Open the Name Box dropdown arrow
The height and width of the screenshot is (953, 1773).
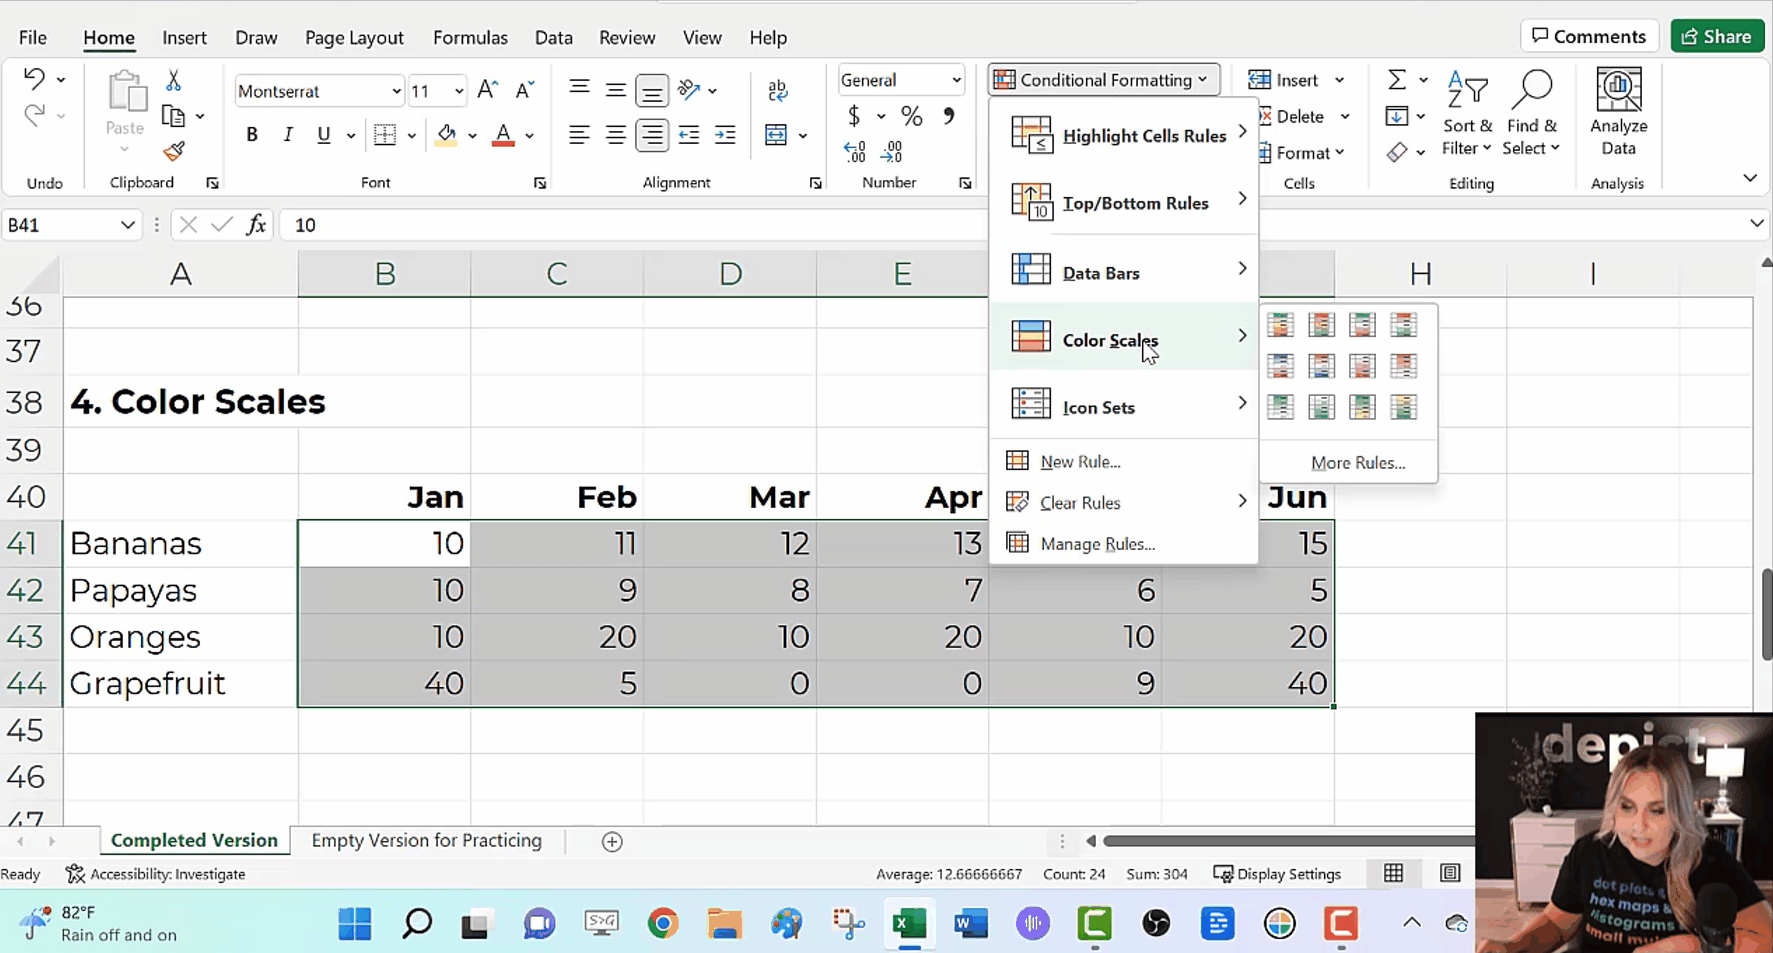pyautogui.click(x=127, y=225)
